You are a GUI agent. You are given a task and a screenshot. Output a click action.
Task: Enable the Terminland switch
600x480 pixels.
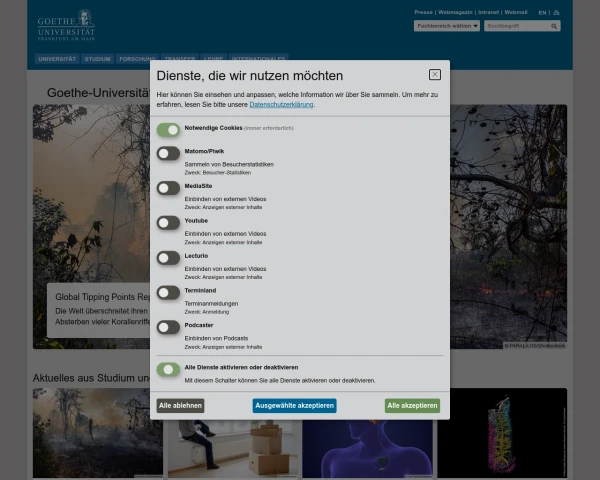pyautogui.click(x=168, y=292)
